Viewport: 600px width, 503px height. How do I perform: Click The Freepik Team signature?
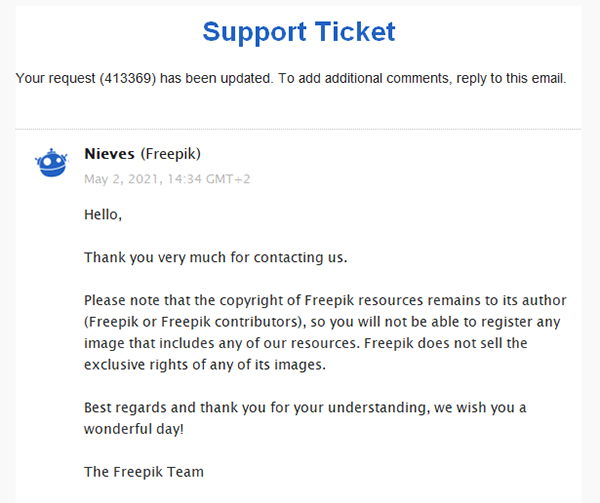click(x=144, y=472)
